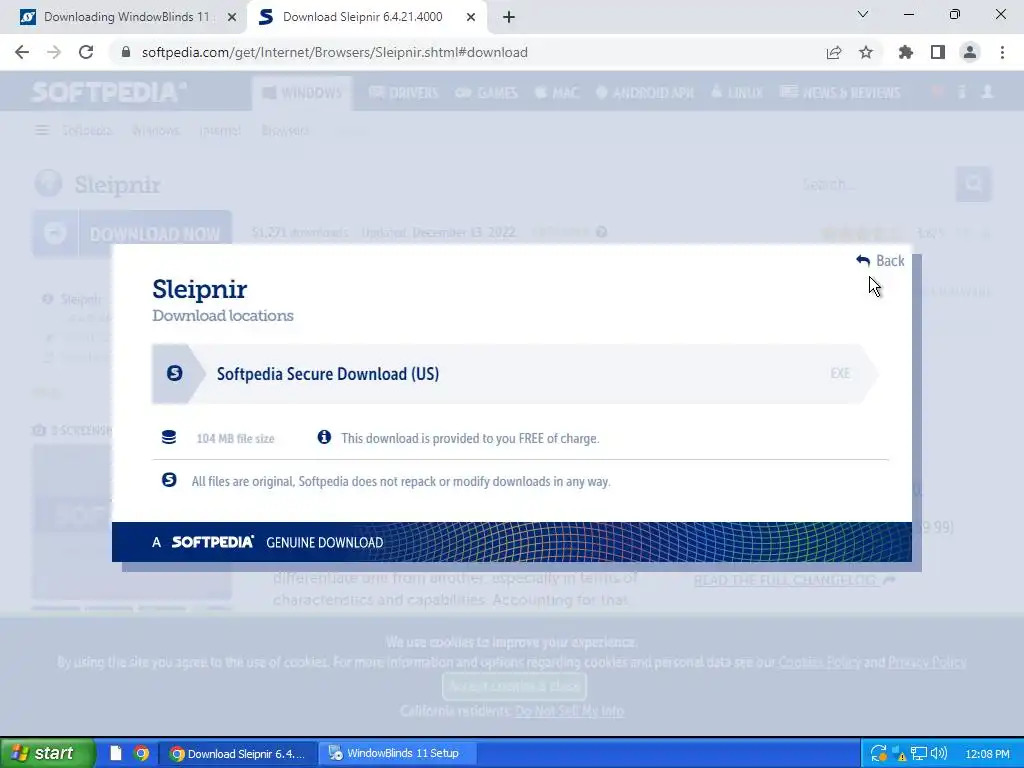Image resolution: width=1024 pixels, height=768 pixels.
Task: Open the Games section in site navigation
Action: point(487,93)
